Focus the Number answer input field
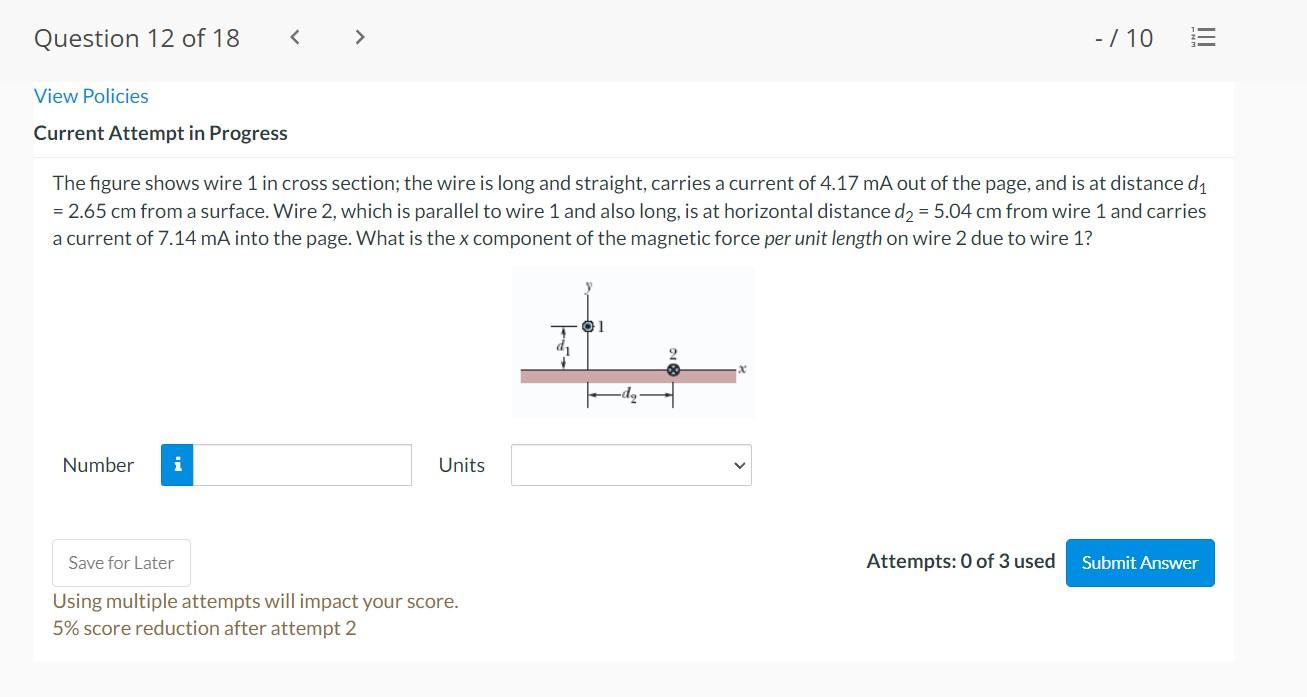 302,465
